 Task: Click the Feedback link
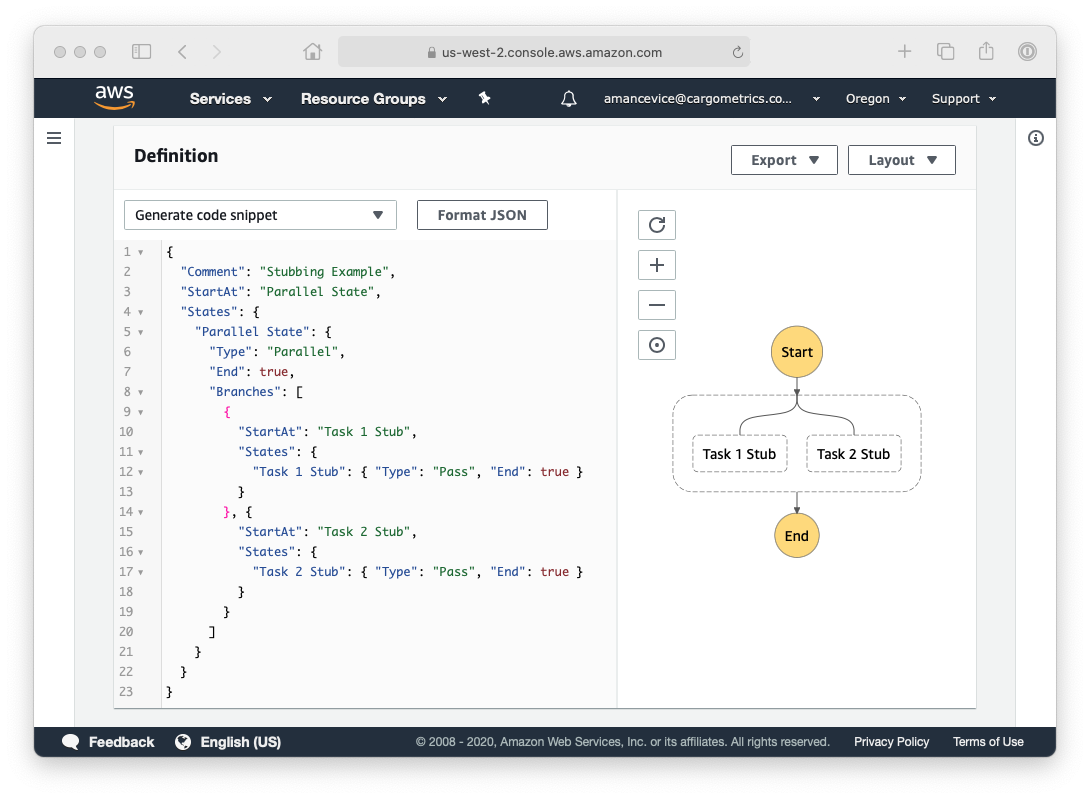tap(122, 742)
